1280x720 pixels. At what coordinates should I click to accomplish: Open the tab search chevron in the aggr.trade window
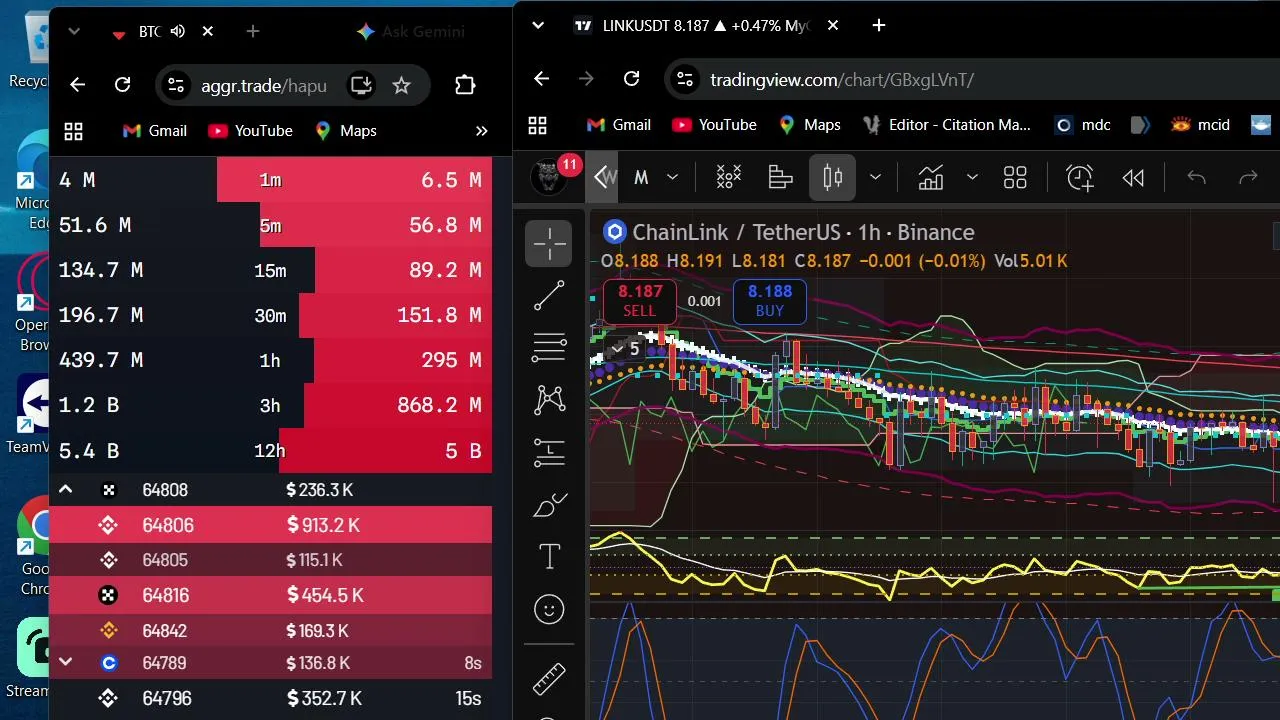[74, 32]
